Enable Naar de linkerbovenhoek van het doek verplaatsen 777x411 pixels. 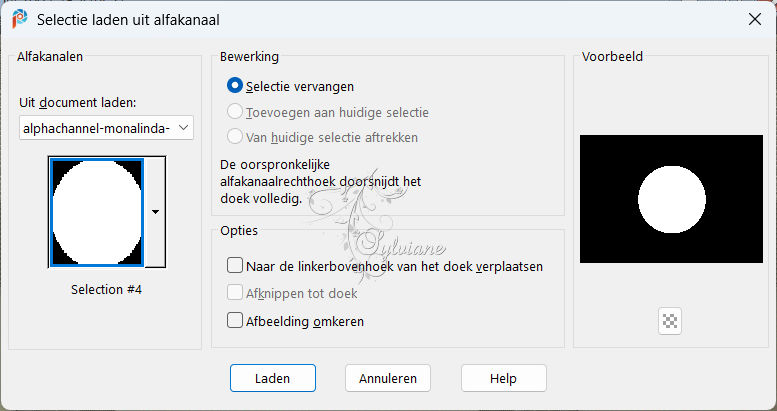tap(234, 266)
